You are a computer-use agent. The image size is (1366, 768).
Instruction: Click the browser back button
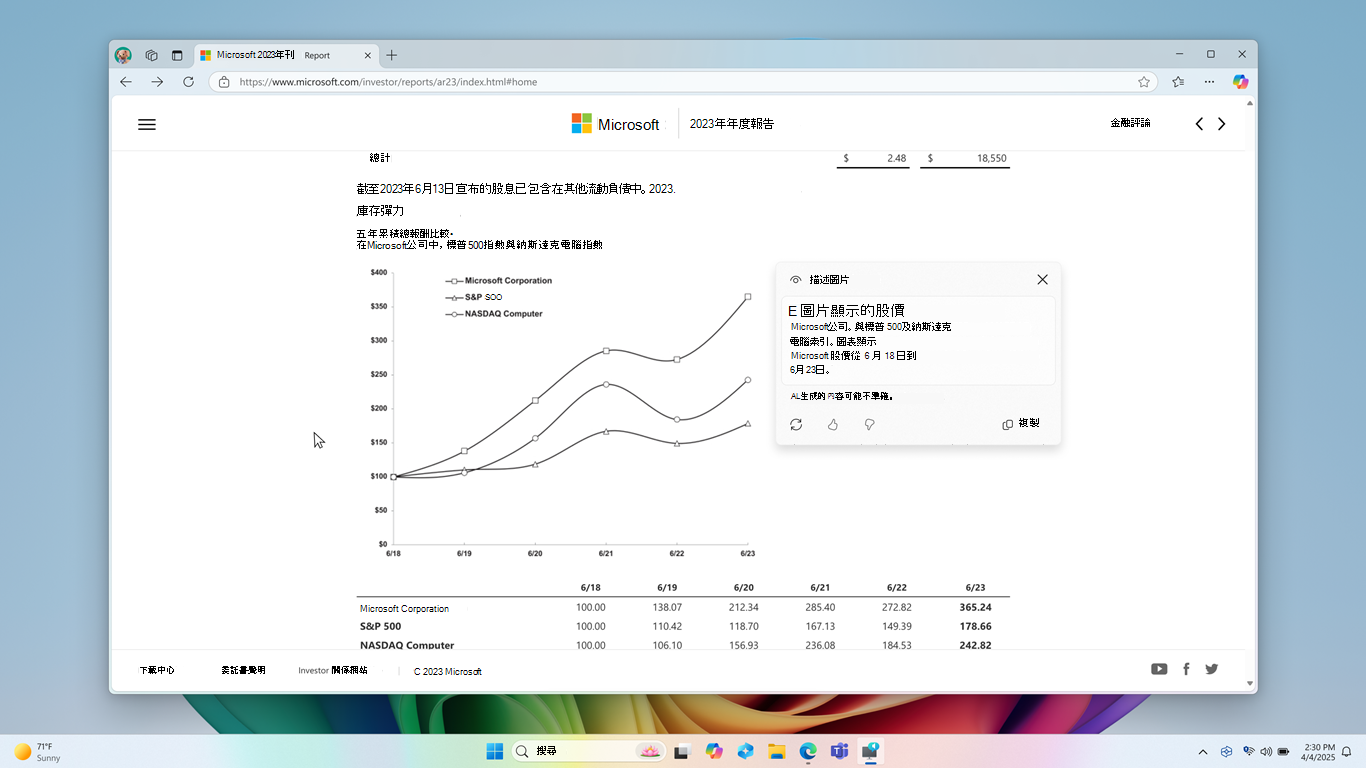126,82
